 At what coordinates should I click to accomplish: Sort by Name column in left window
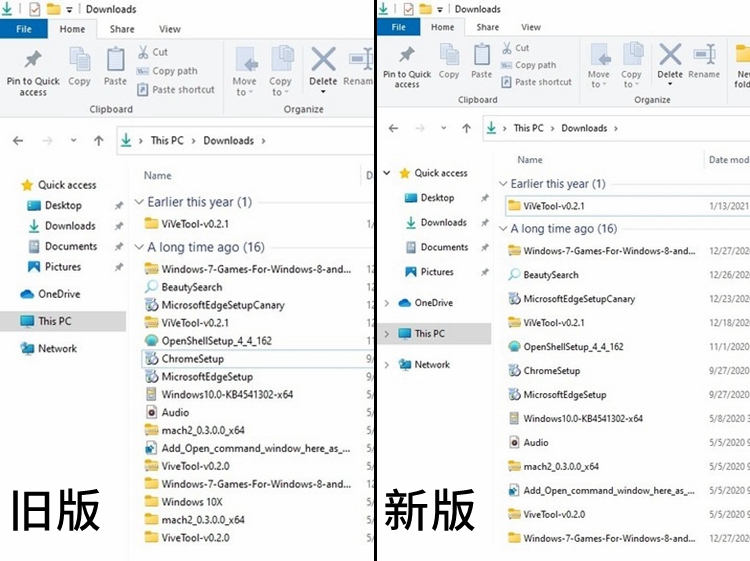[157, 176]
